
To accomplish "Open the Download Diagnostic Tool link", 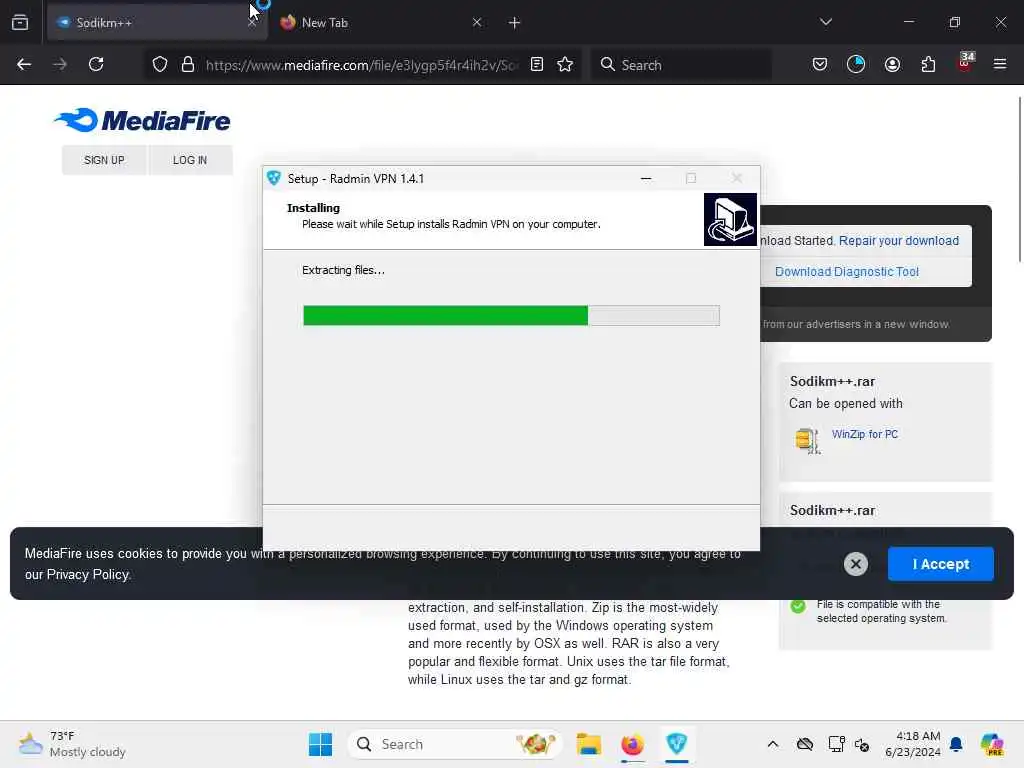I will tap(846, 272).
